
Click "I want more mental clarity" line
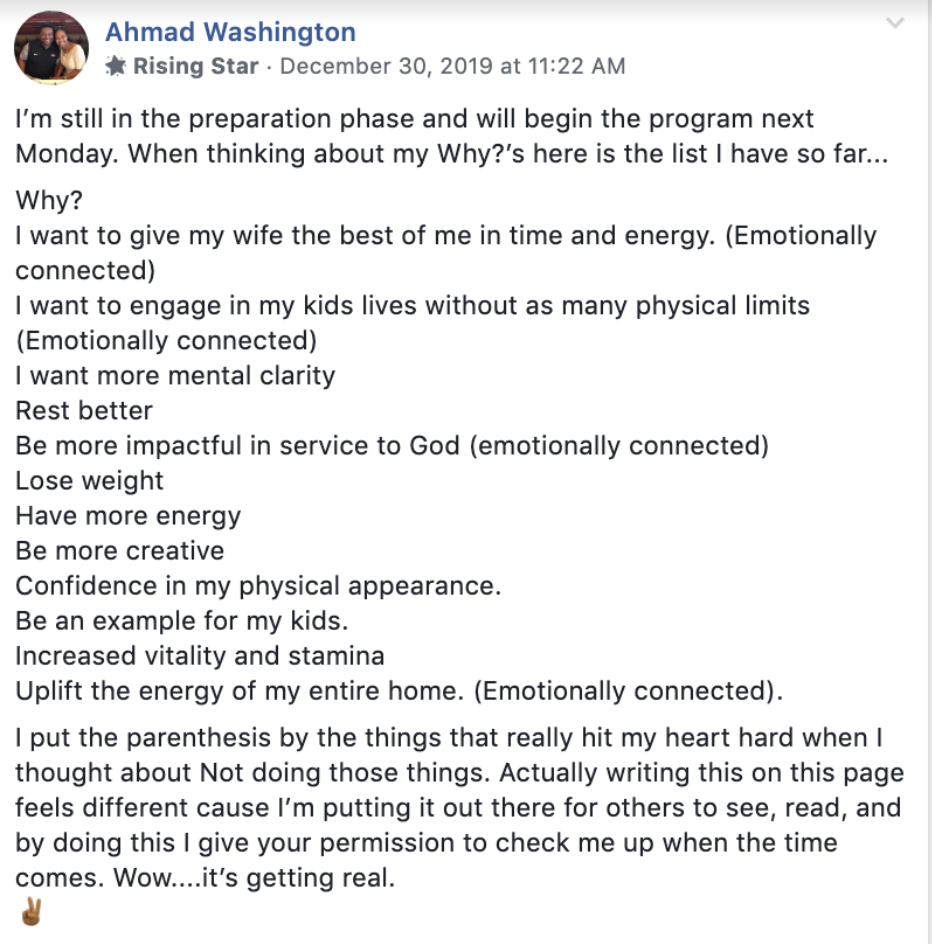tap(175, 376)
